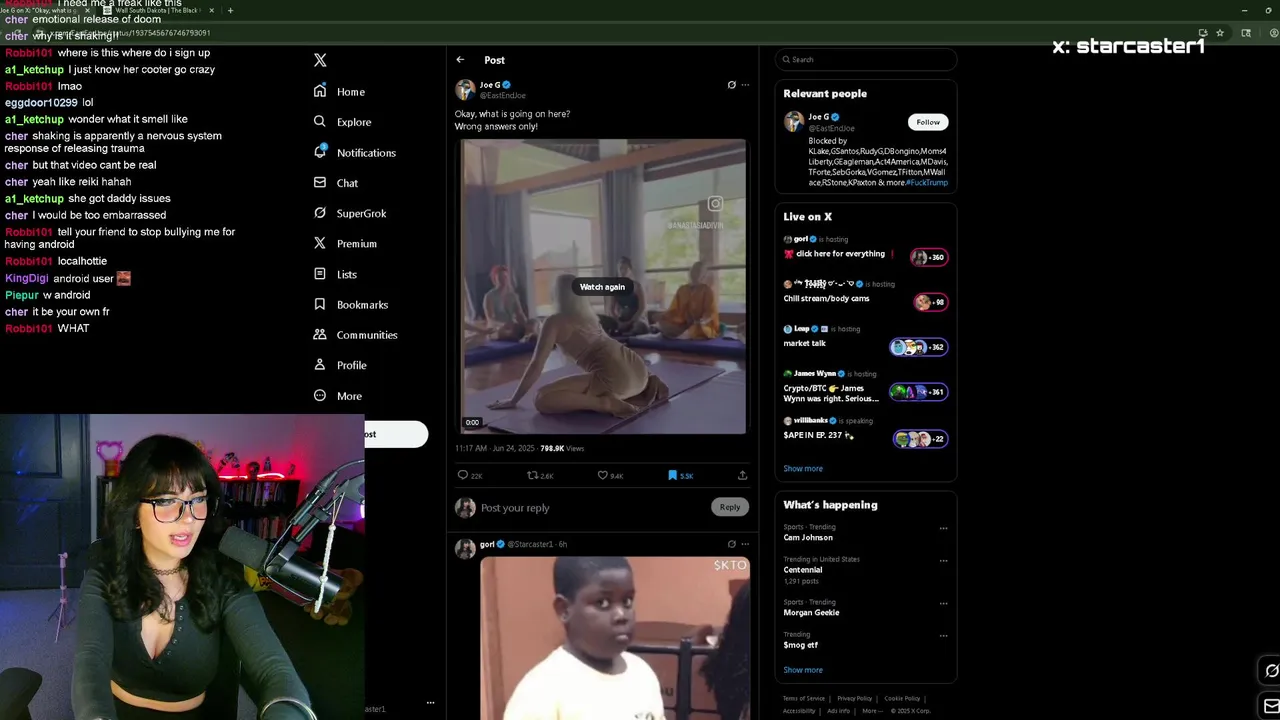Open Profile in X sidebar
Screen dimensions: 1280x720
(340, 365)
